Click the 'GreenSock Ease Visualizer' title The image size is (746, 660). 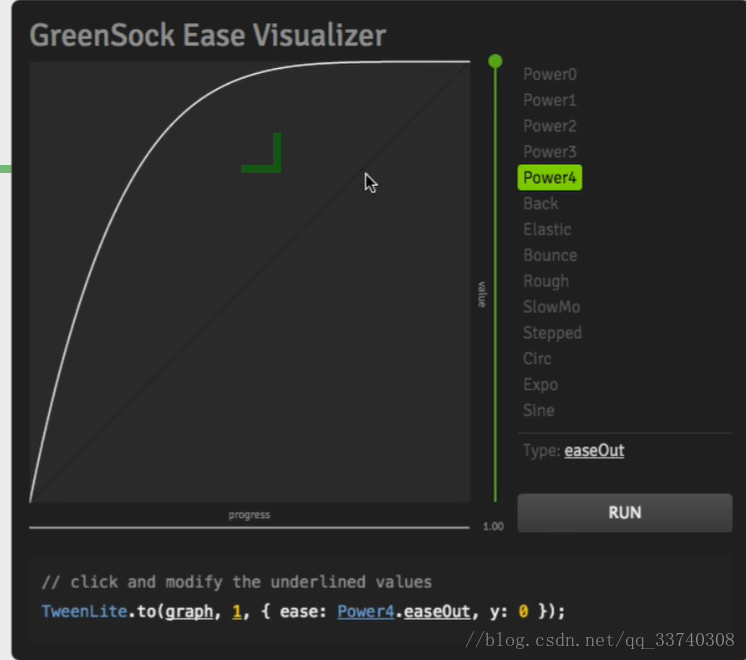tap(207, 35)
